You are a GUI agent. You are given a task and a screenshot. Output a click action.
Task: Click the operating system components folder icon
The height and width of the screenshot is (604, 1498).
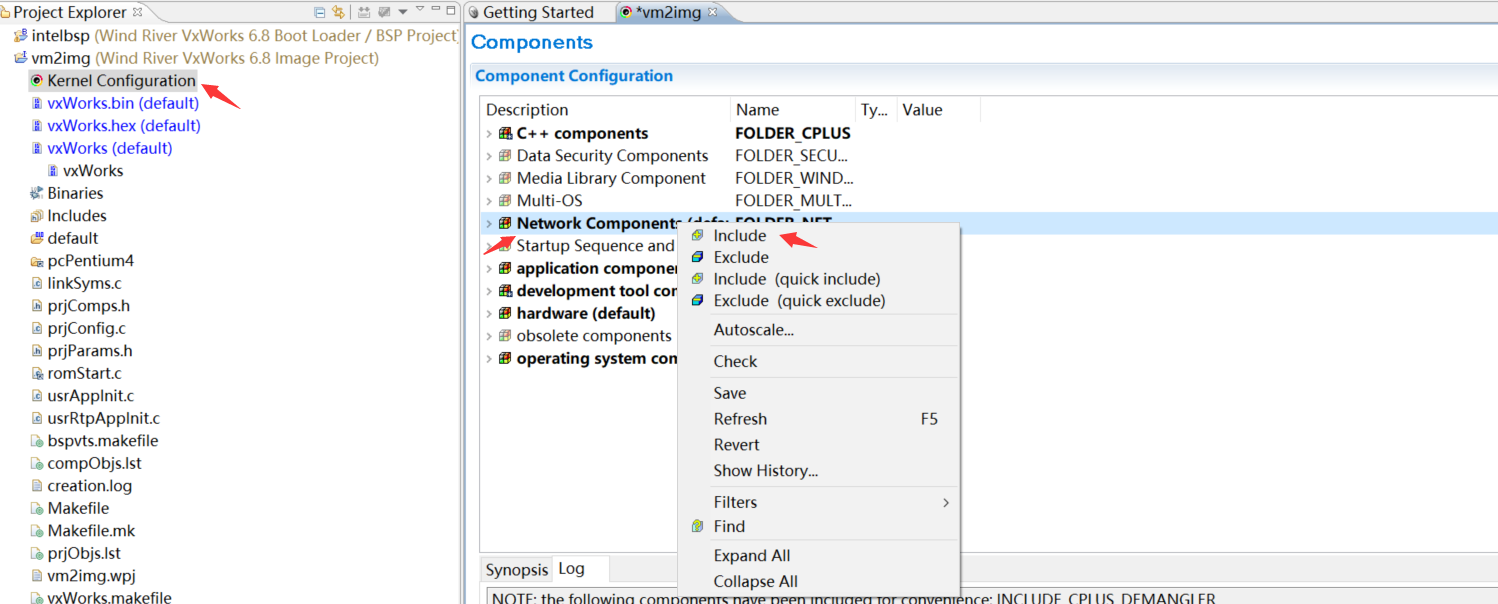[x=505, y=358]
